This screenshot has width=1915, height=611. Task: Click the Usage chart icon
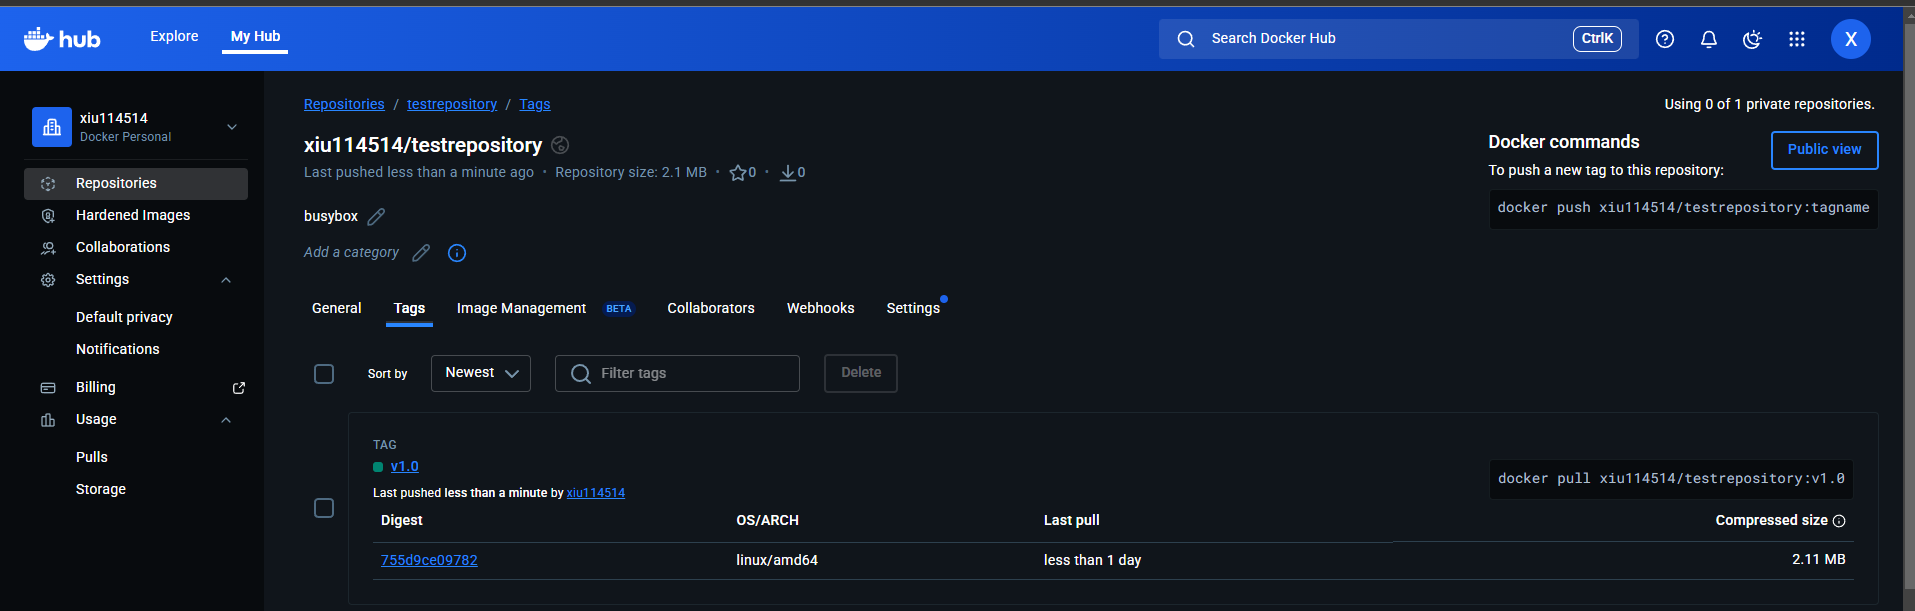point(48,420)
